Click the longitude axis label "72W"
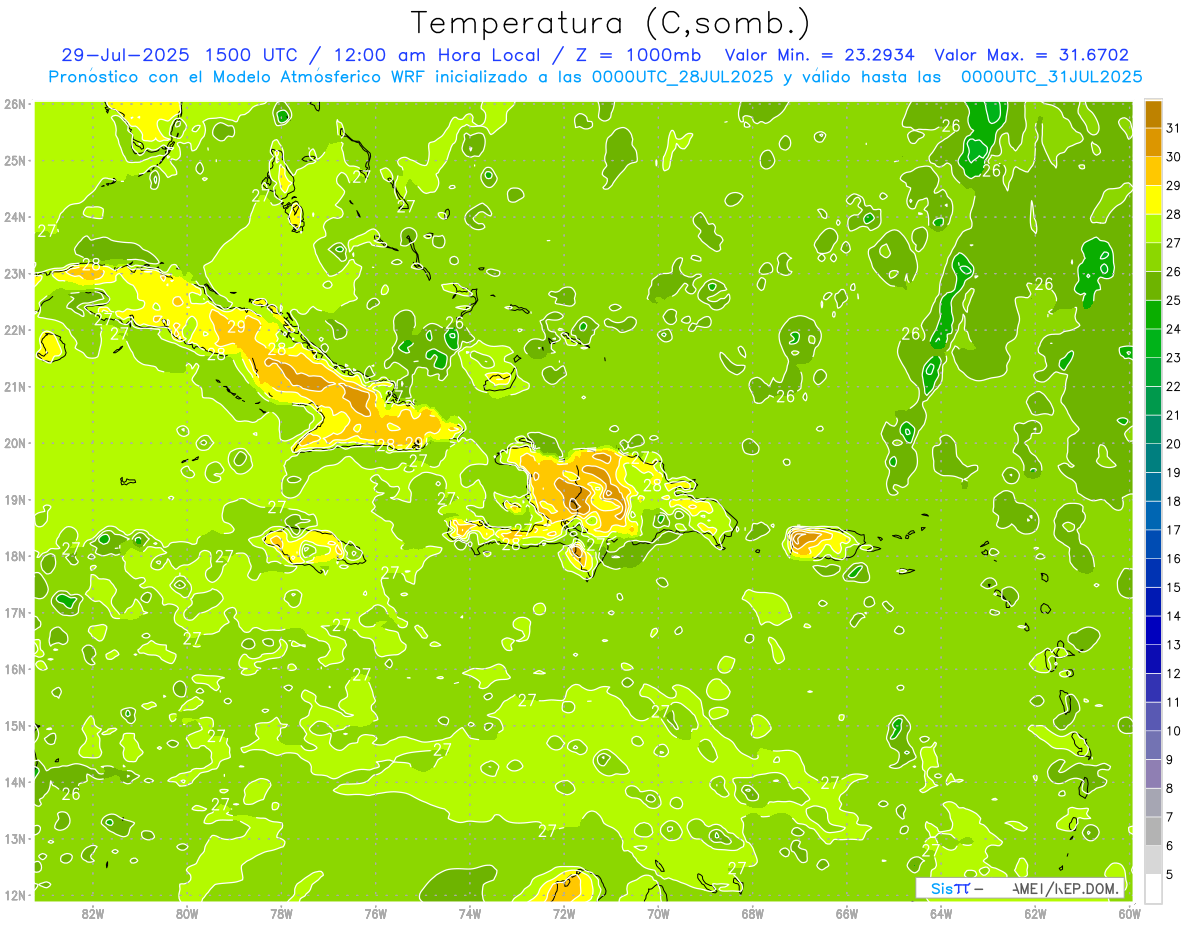 564,913
